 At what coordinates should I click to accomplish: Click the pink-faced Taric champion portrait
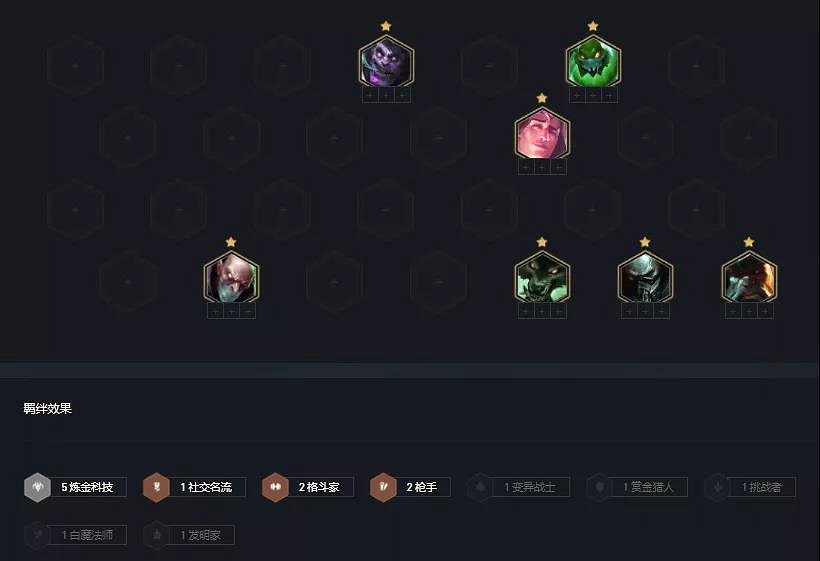pos(542,133)
